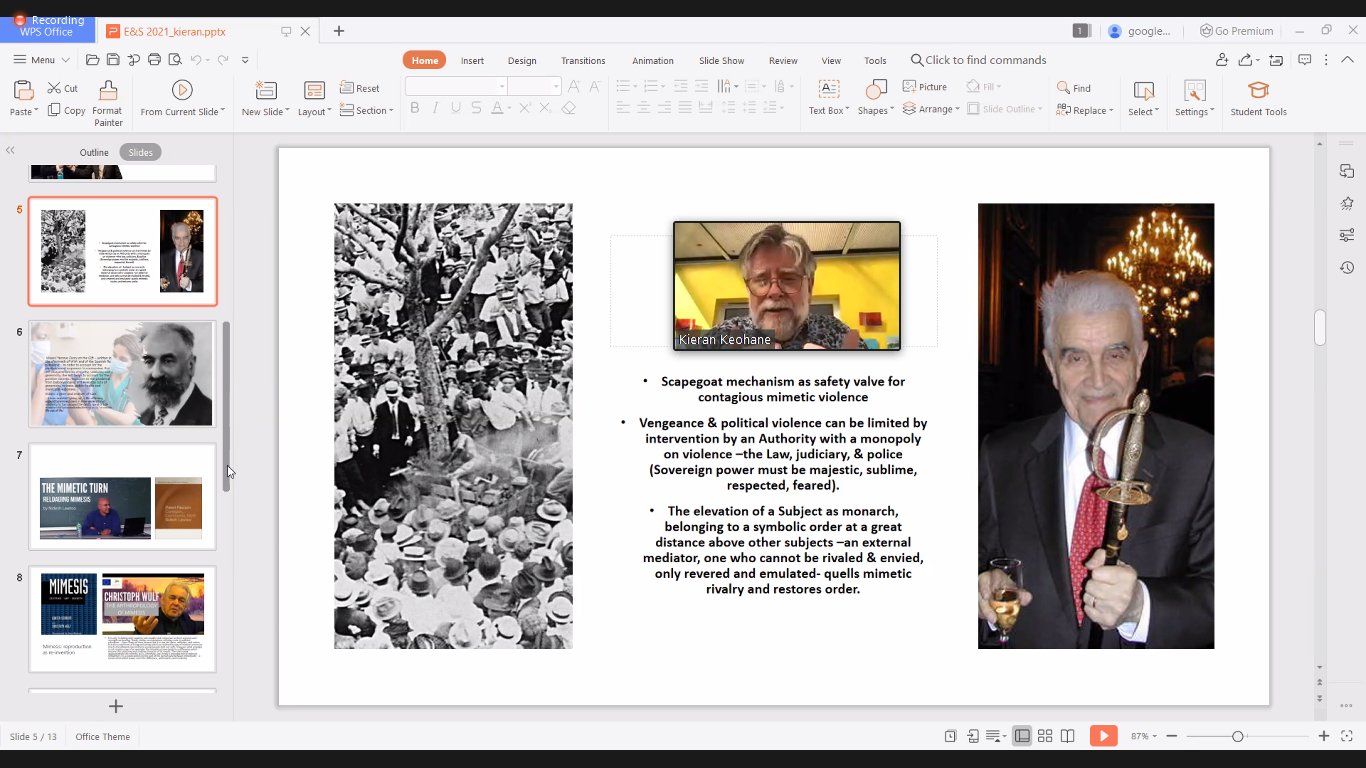Switch to the Design tab
Viewport: 1366px width, 768px height.
pos(522,60)
